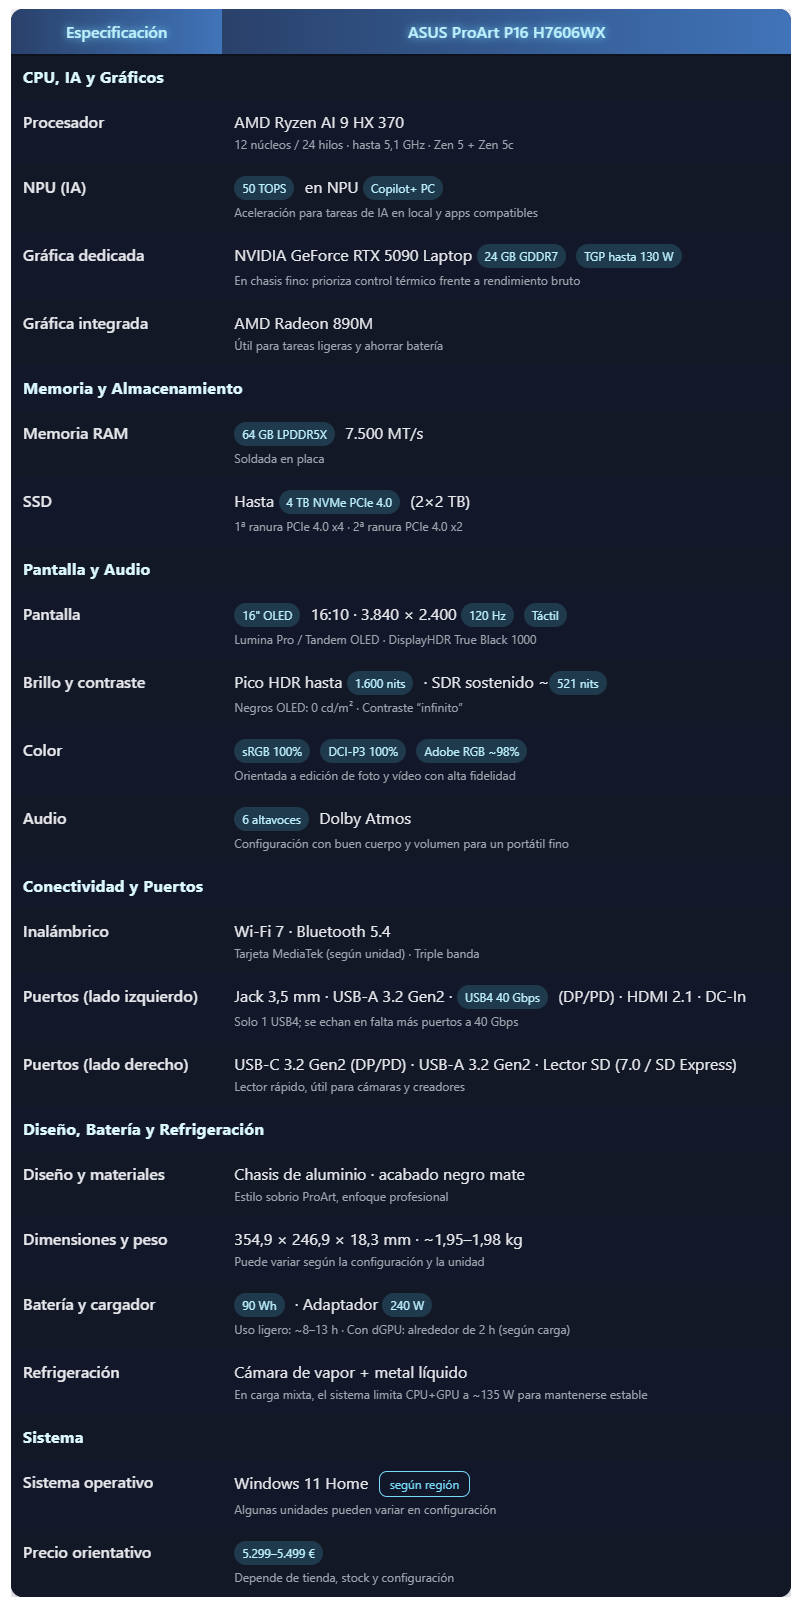Click the Conectividad y Puertos section heading
801x1606 pixels.
coord(113,886)
